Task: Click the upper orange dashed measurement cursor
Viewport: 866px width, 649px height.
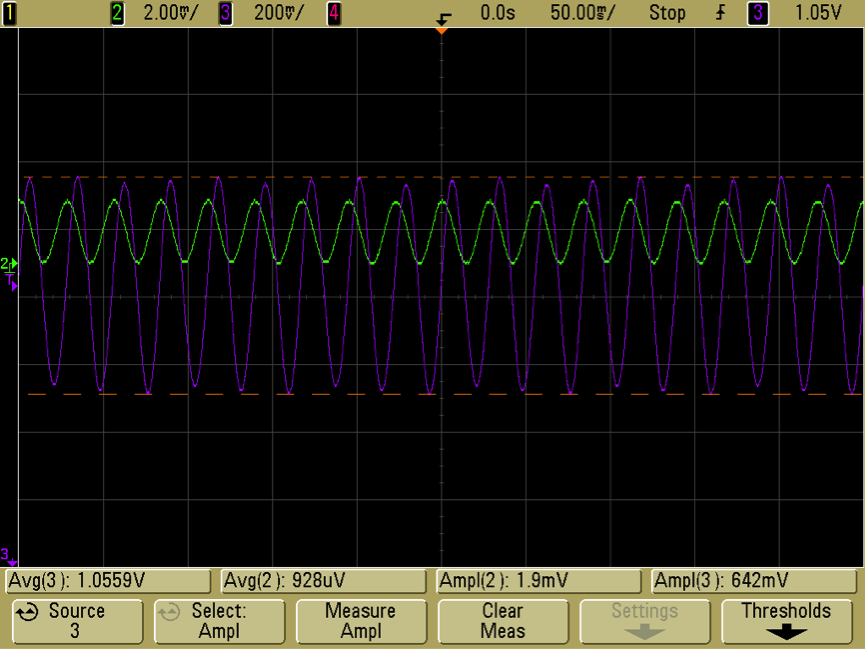Action: point(442,177)
